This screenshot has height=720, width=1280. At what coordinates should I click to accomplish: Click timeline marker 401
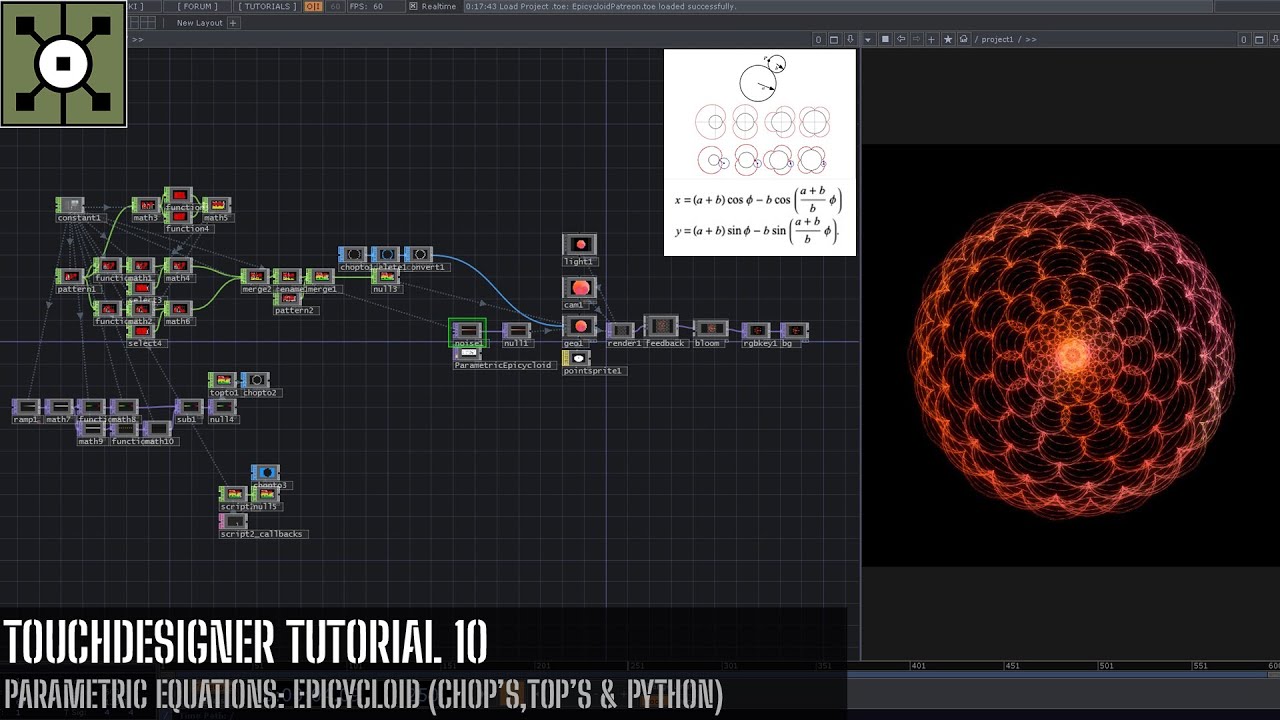tap(918, 666)
